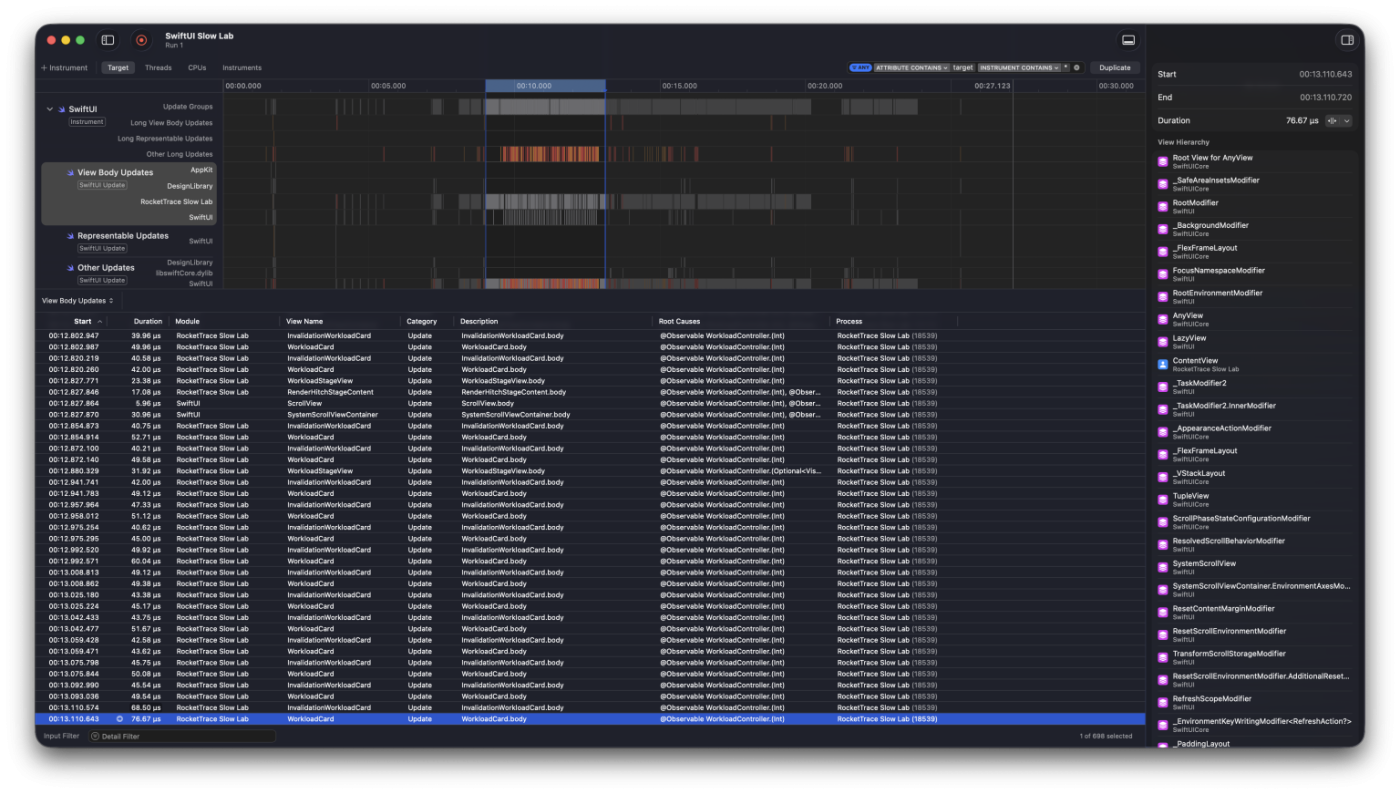
Task: Click the Duplicate button
Action: click(x=1115, y=68)
